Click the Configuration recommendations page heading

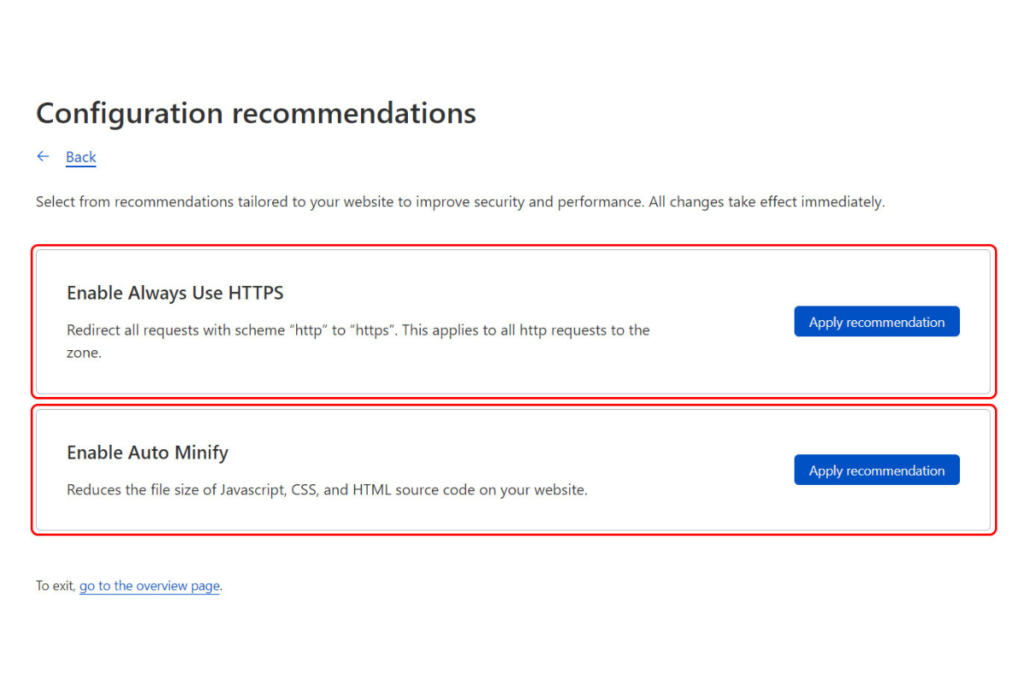click(x=256, y=113)
